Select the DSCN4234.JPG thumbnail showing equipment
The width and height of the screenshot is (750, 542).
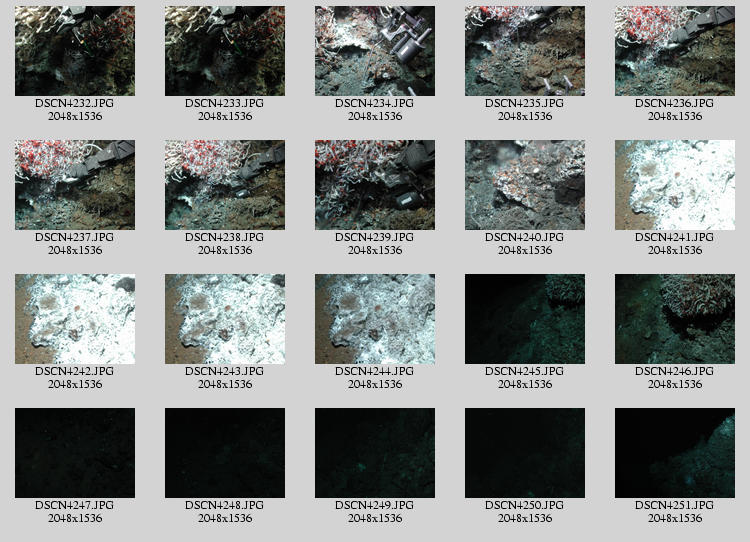point(375,51)
